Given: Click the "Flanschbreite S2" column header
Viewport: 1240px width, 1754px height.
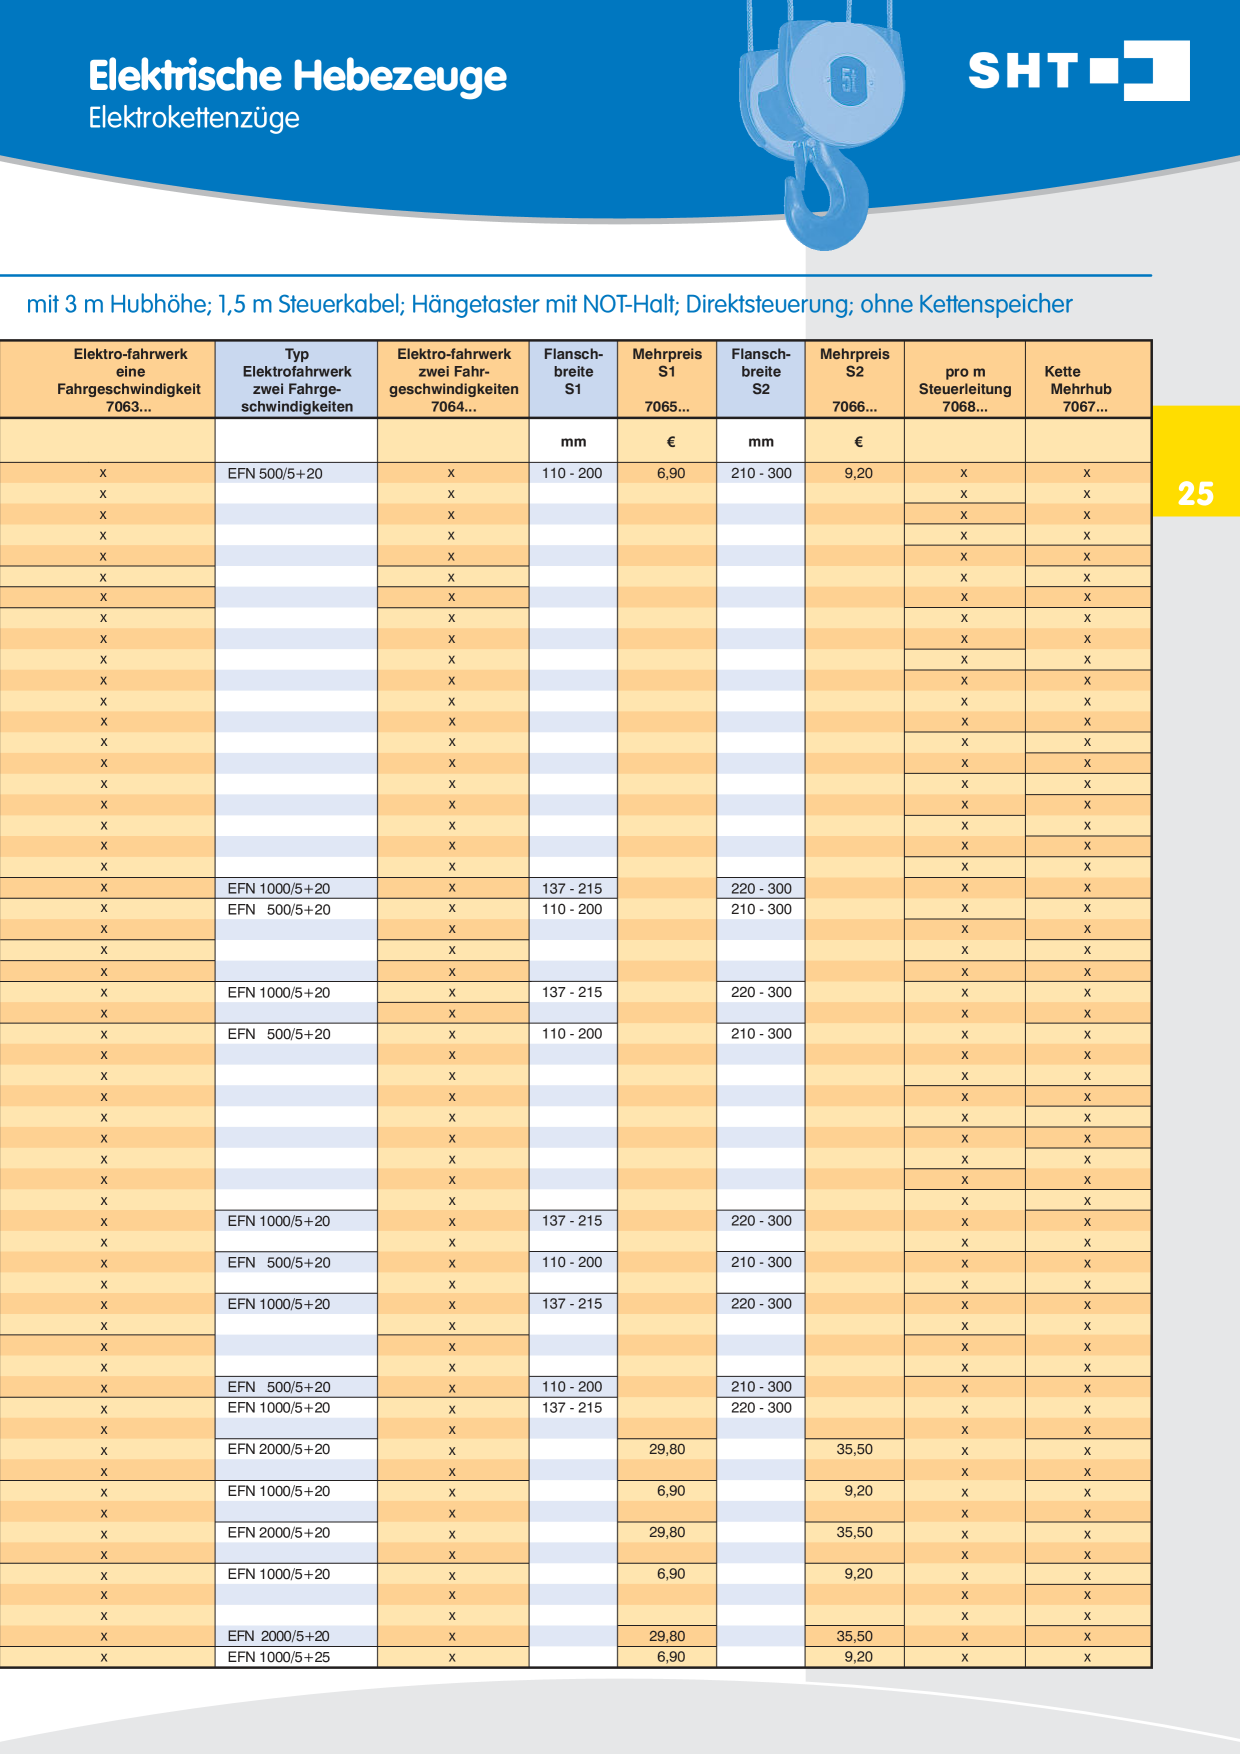Looking at the screenshot, I should pyautogui.click(x=761, y=380).
